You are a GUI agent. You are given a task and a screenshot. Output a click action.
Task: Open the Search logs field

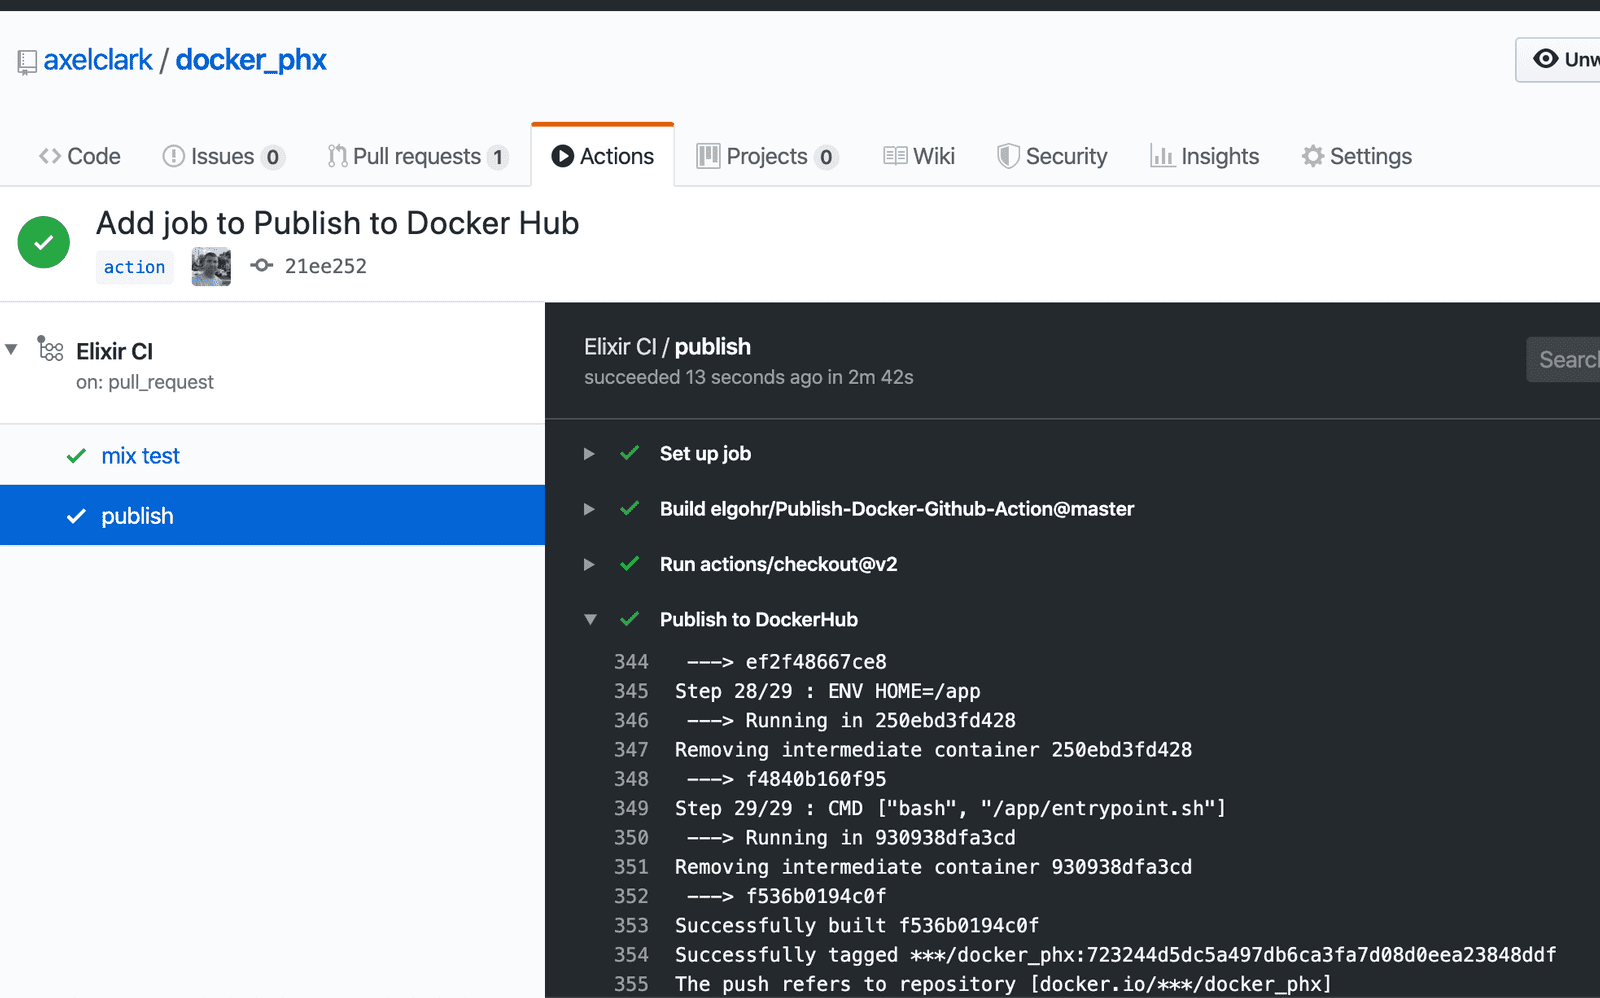coord(1567,359)
